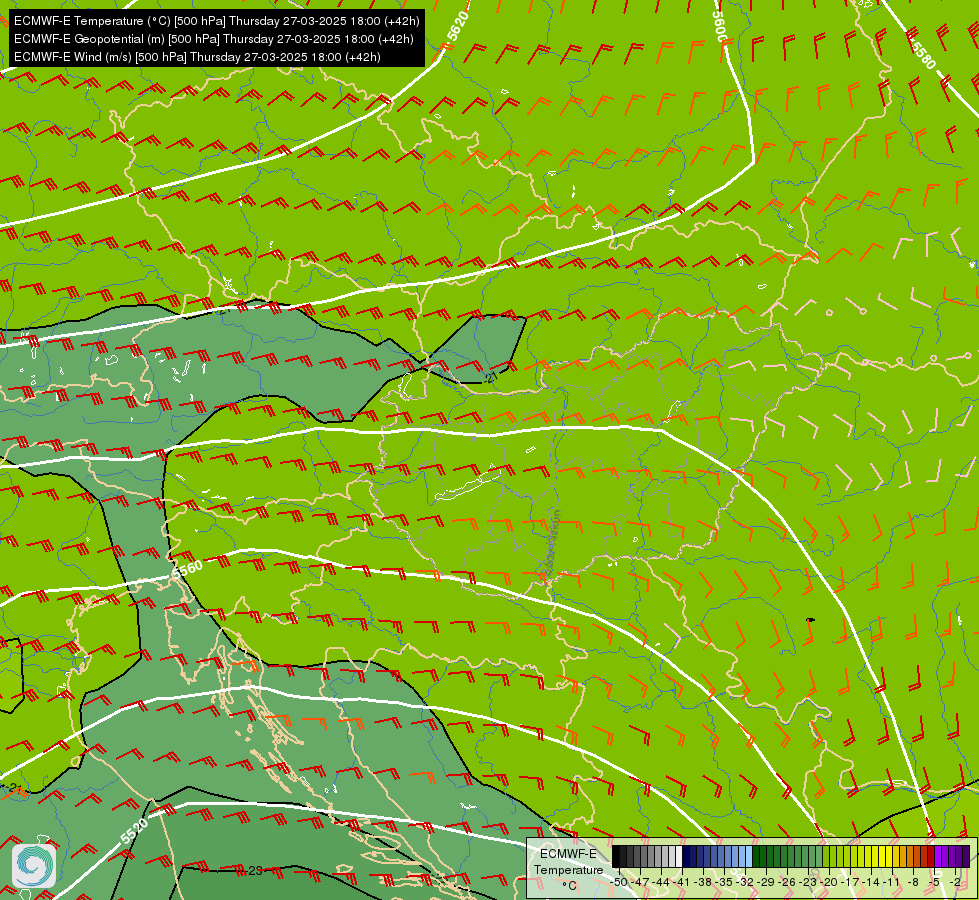
Task: Click the -8 value on legend scale
Action: 914,882
